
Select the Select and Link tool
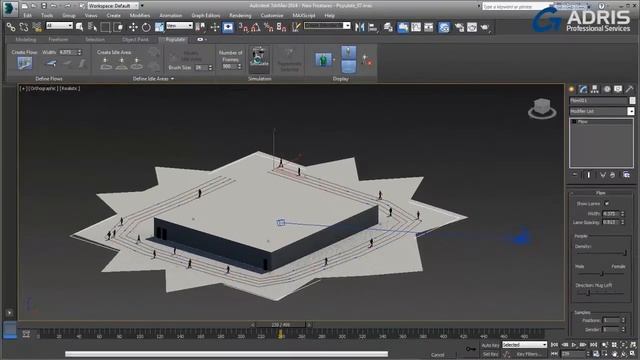(11, 27)
